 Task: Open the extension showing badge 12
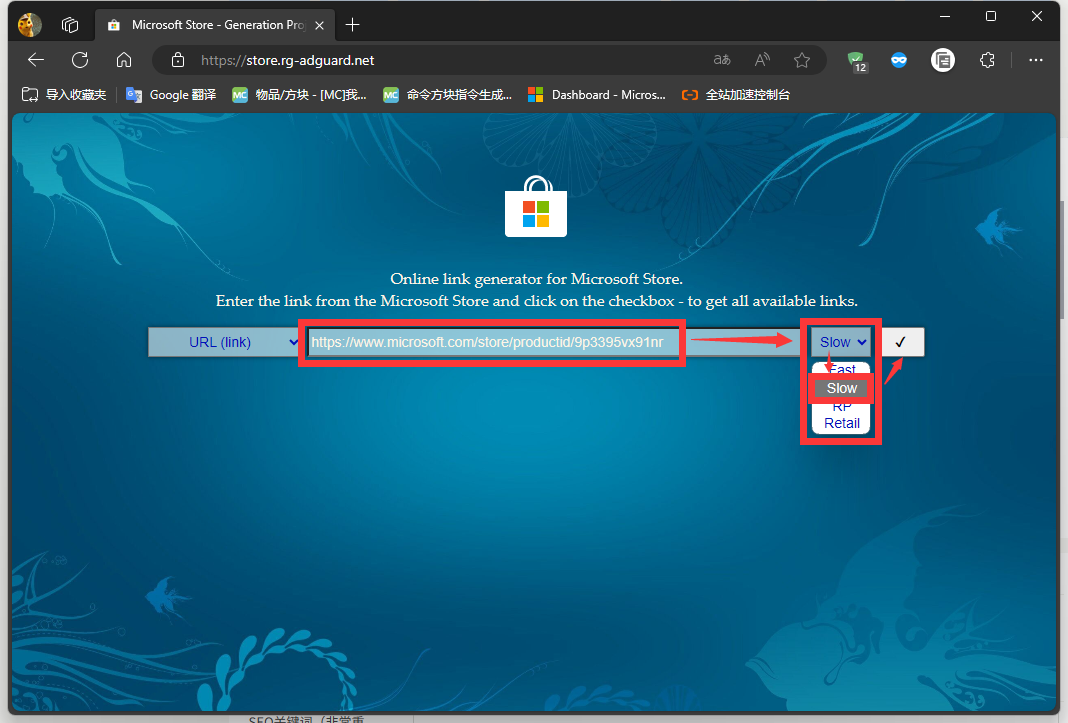(x=857, y=61)
